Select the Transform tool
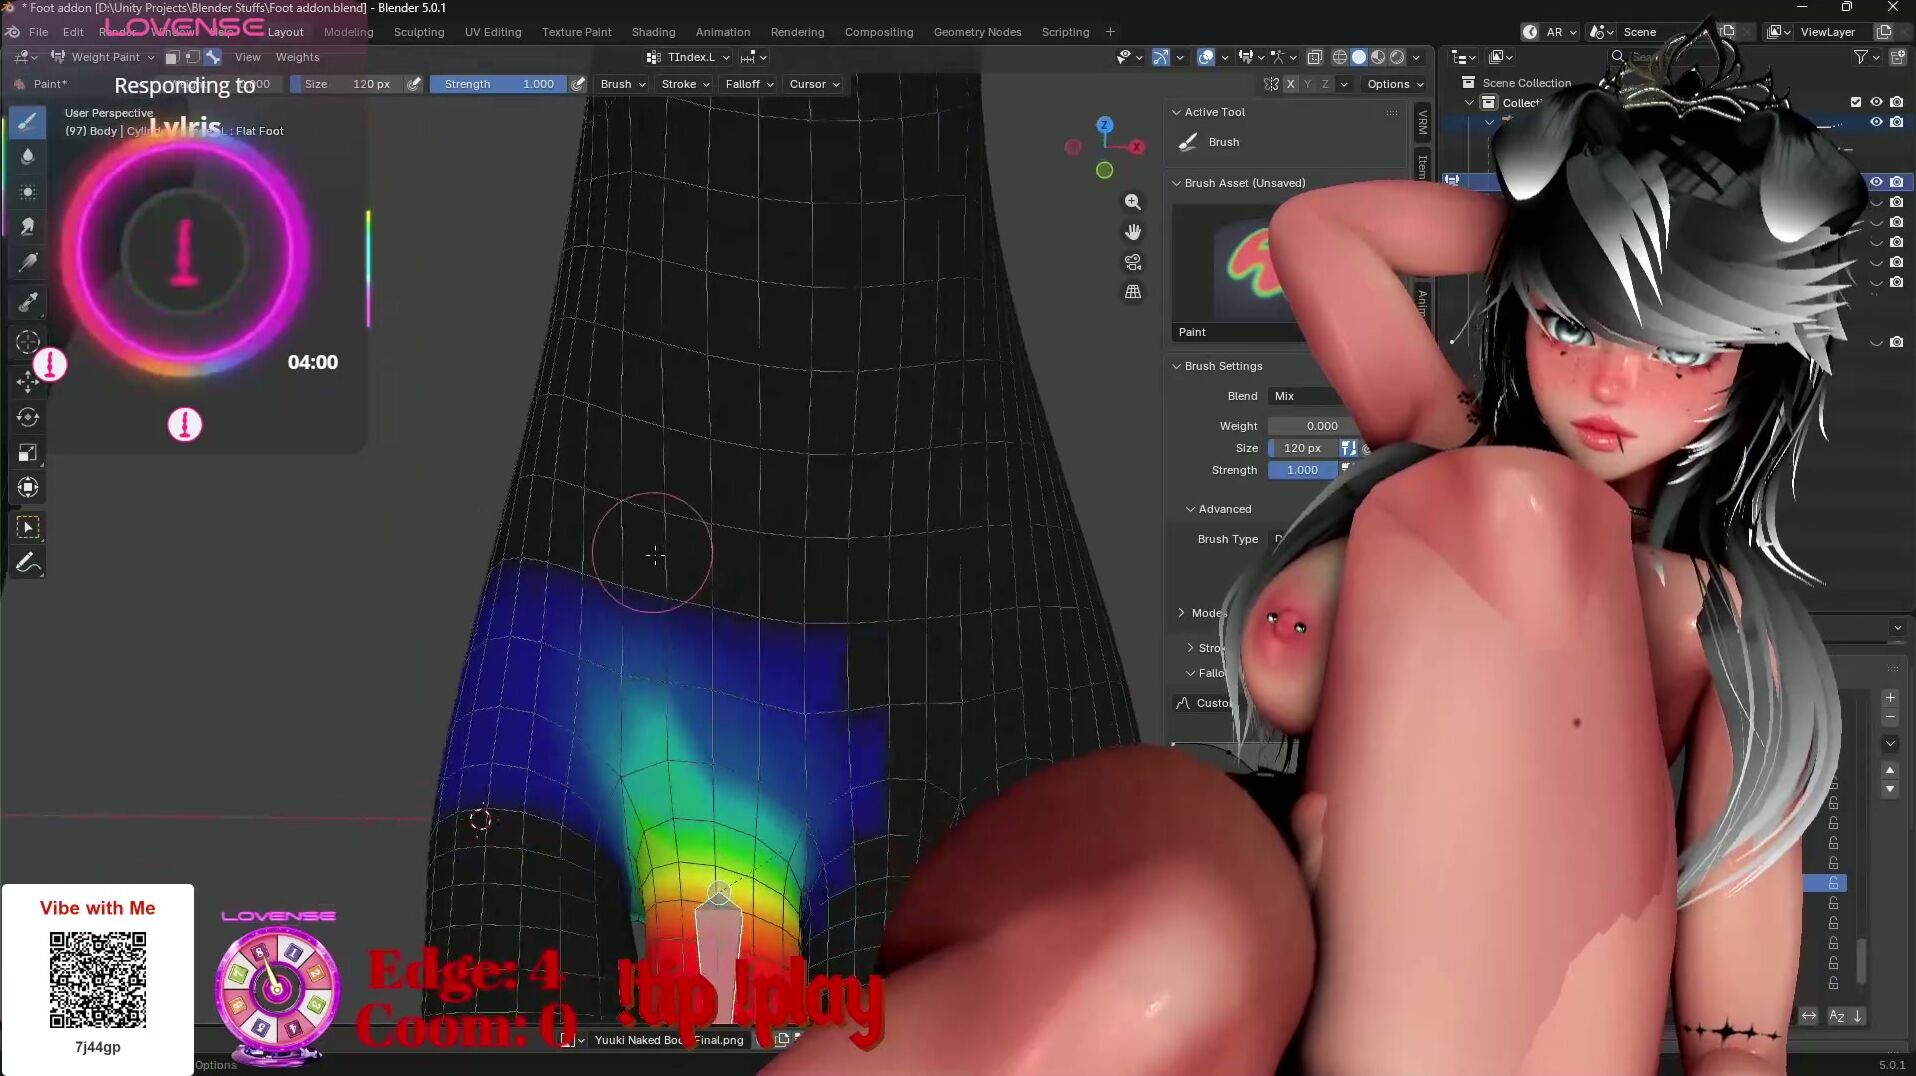 [28, 488]
